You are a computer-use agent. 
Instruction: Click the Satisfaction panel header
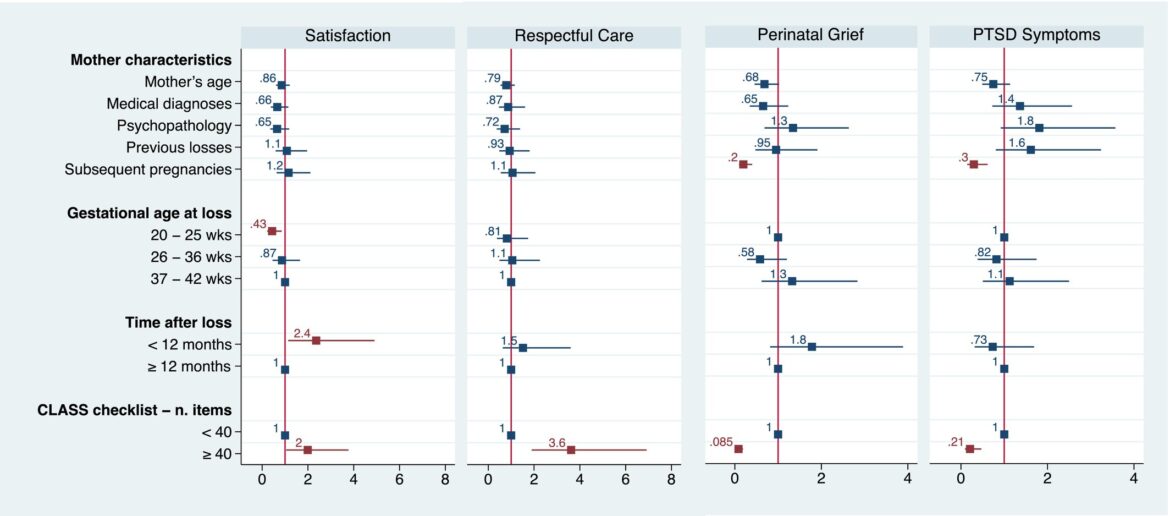(x=347, y=36)
